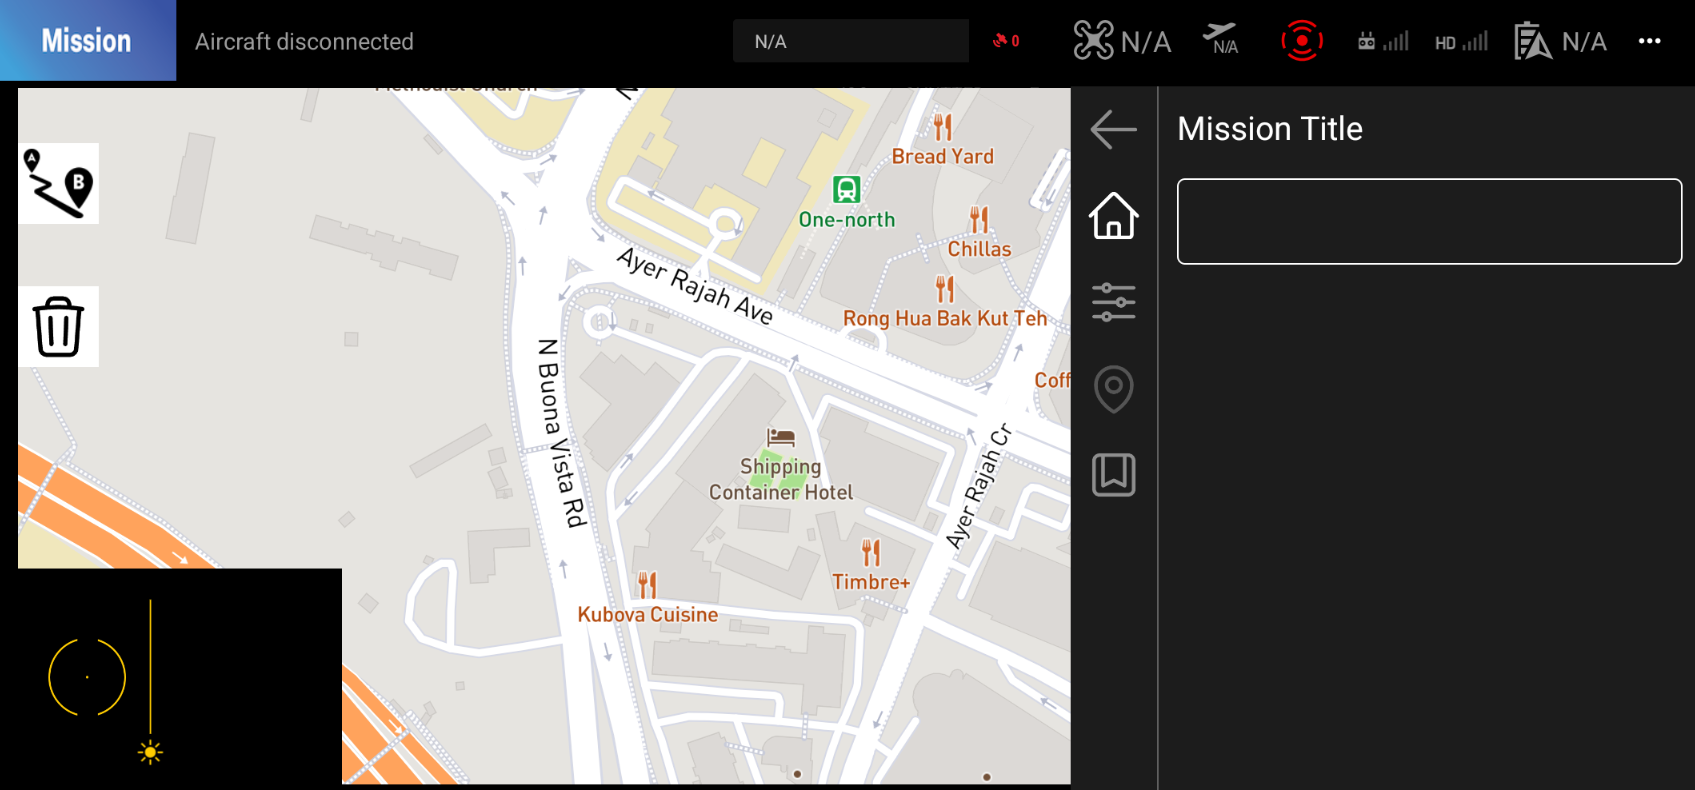Image resolution: width=1695 pixels, height=790 pixels.
Task: Click the HD video signal indicator
Action: (1461, 41)
